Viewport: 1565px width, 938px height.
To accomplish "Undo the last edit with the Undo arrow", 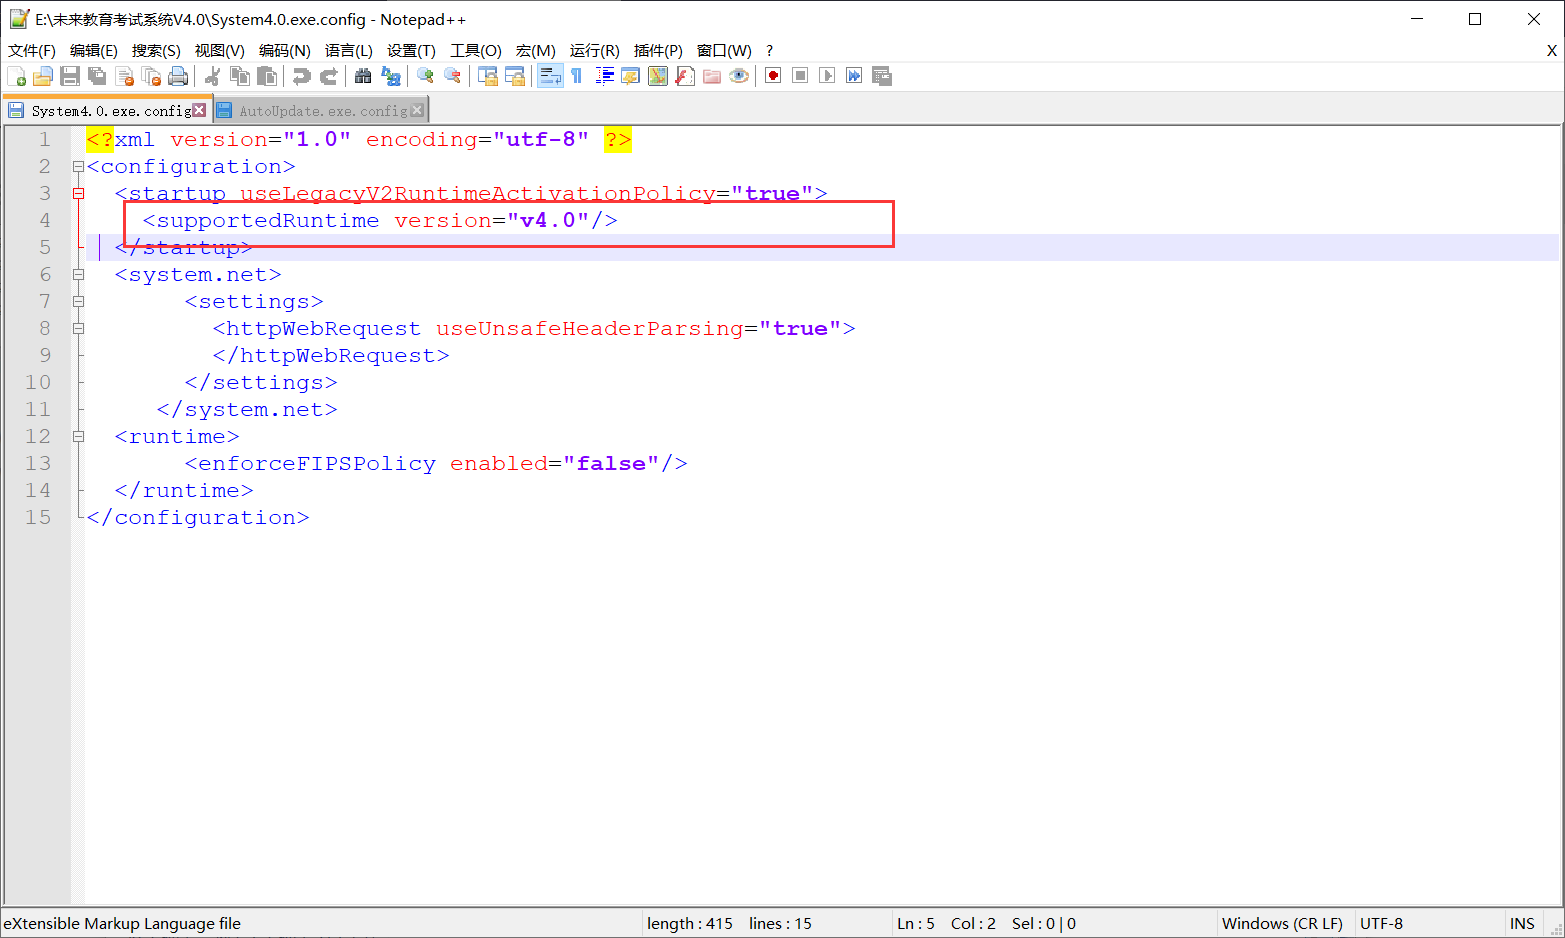I will 301,76.
